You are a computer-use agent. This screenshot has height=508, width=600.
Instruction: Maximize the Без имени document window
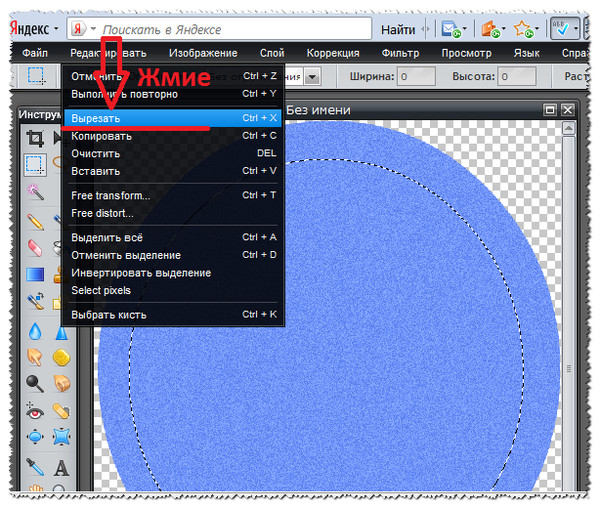click(550, 110)
